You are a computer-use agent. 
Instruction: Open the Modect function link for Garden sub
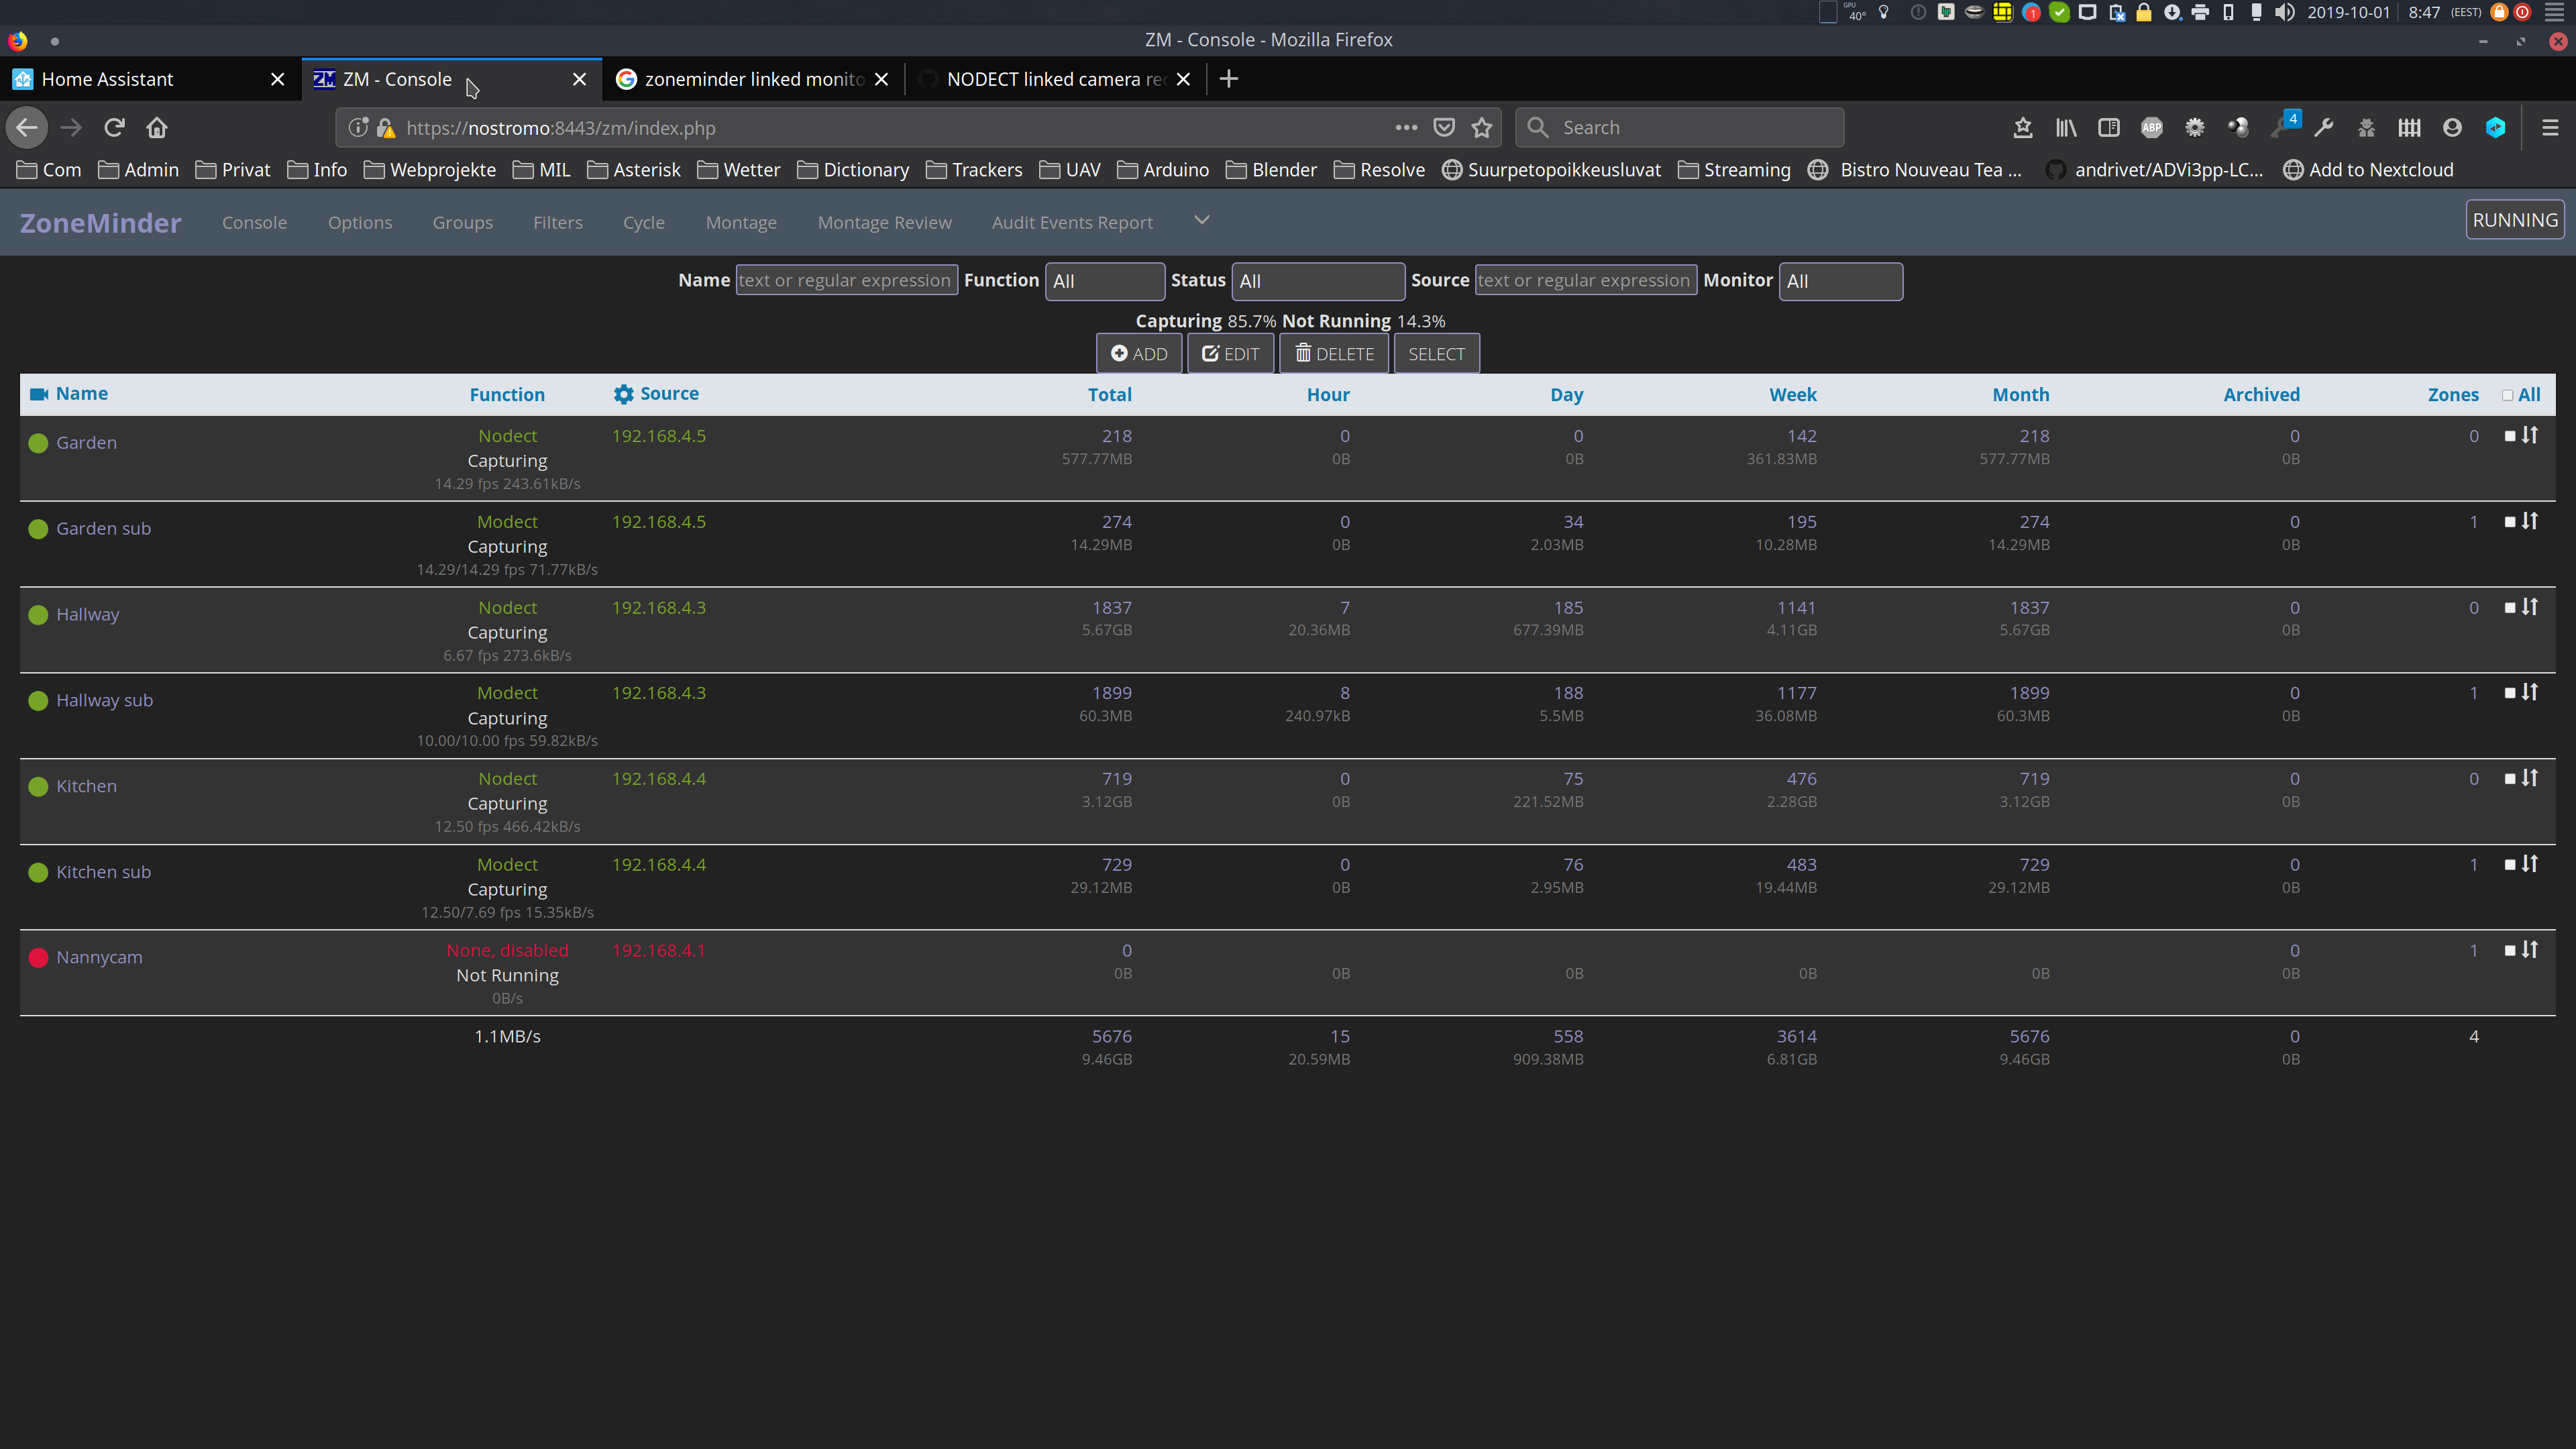[507, 521]
